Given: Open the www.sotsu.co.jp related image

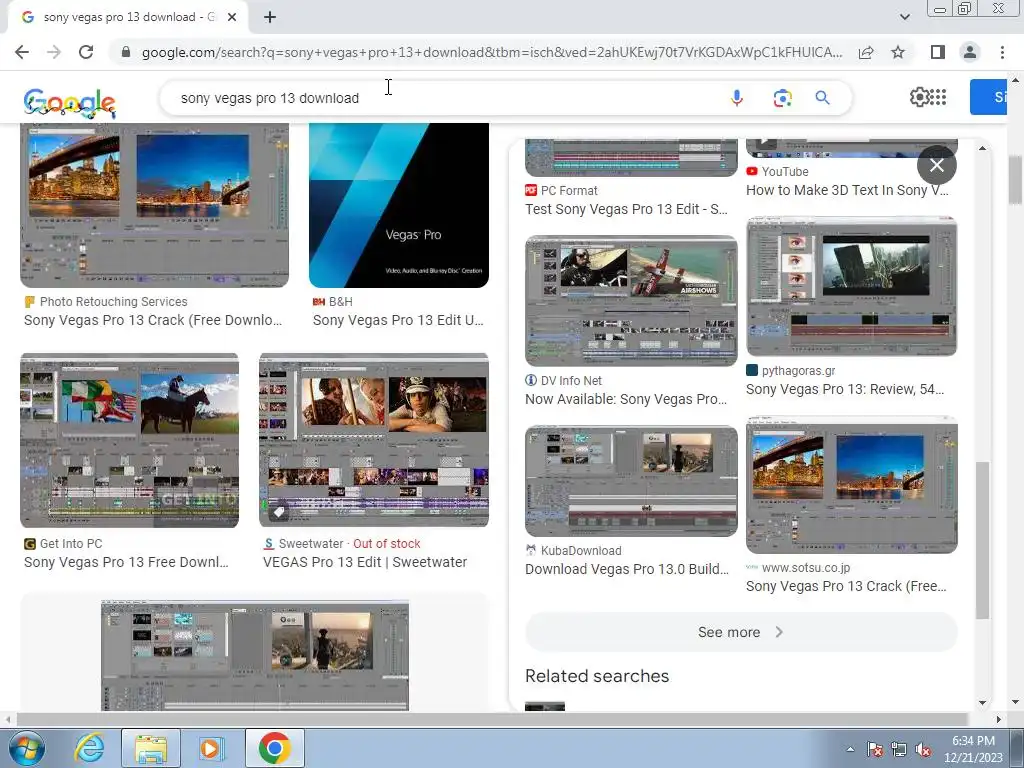Looking at the screenshot, I should [852, 485].
